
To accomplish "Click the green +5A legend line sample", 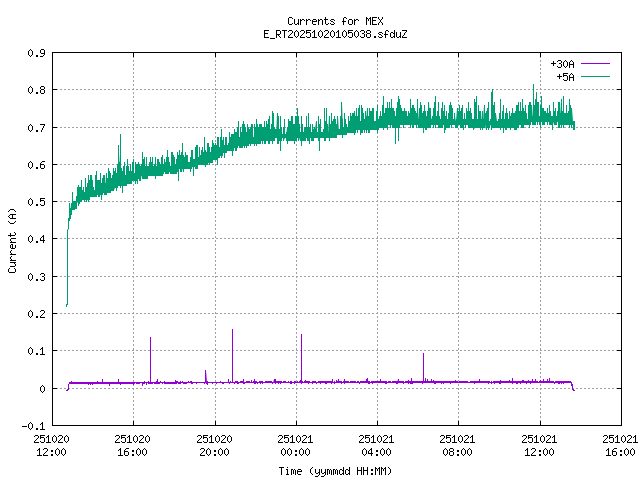I will click(595, 75).
